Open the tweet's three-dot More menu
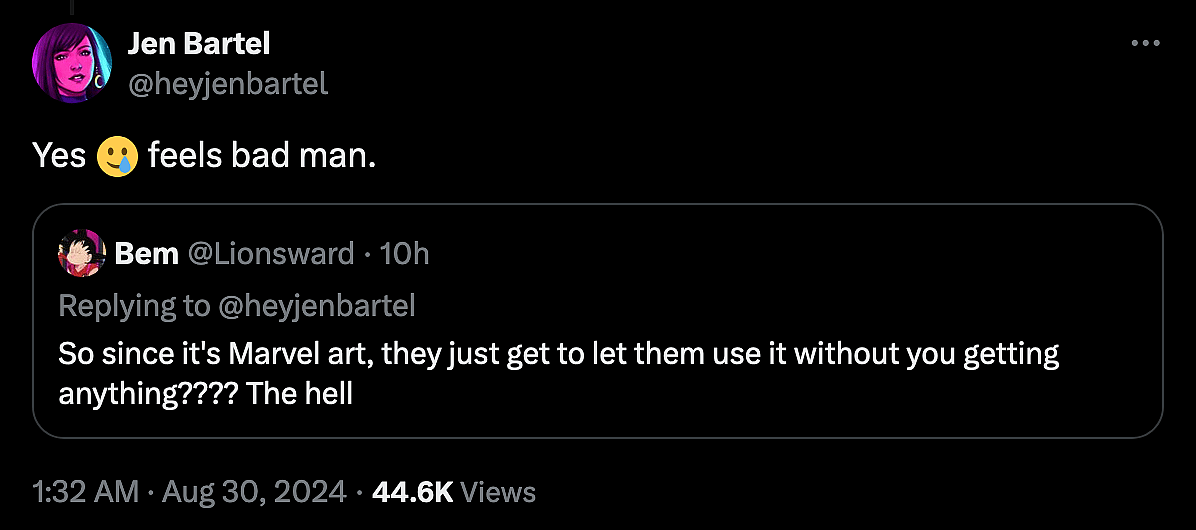The image size is (1196, 530). pyautogui.click(x=1144, y=44)
